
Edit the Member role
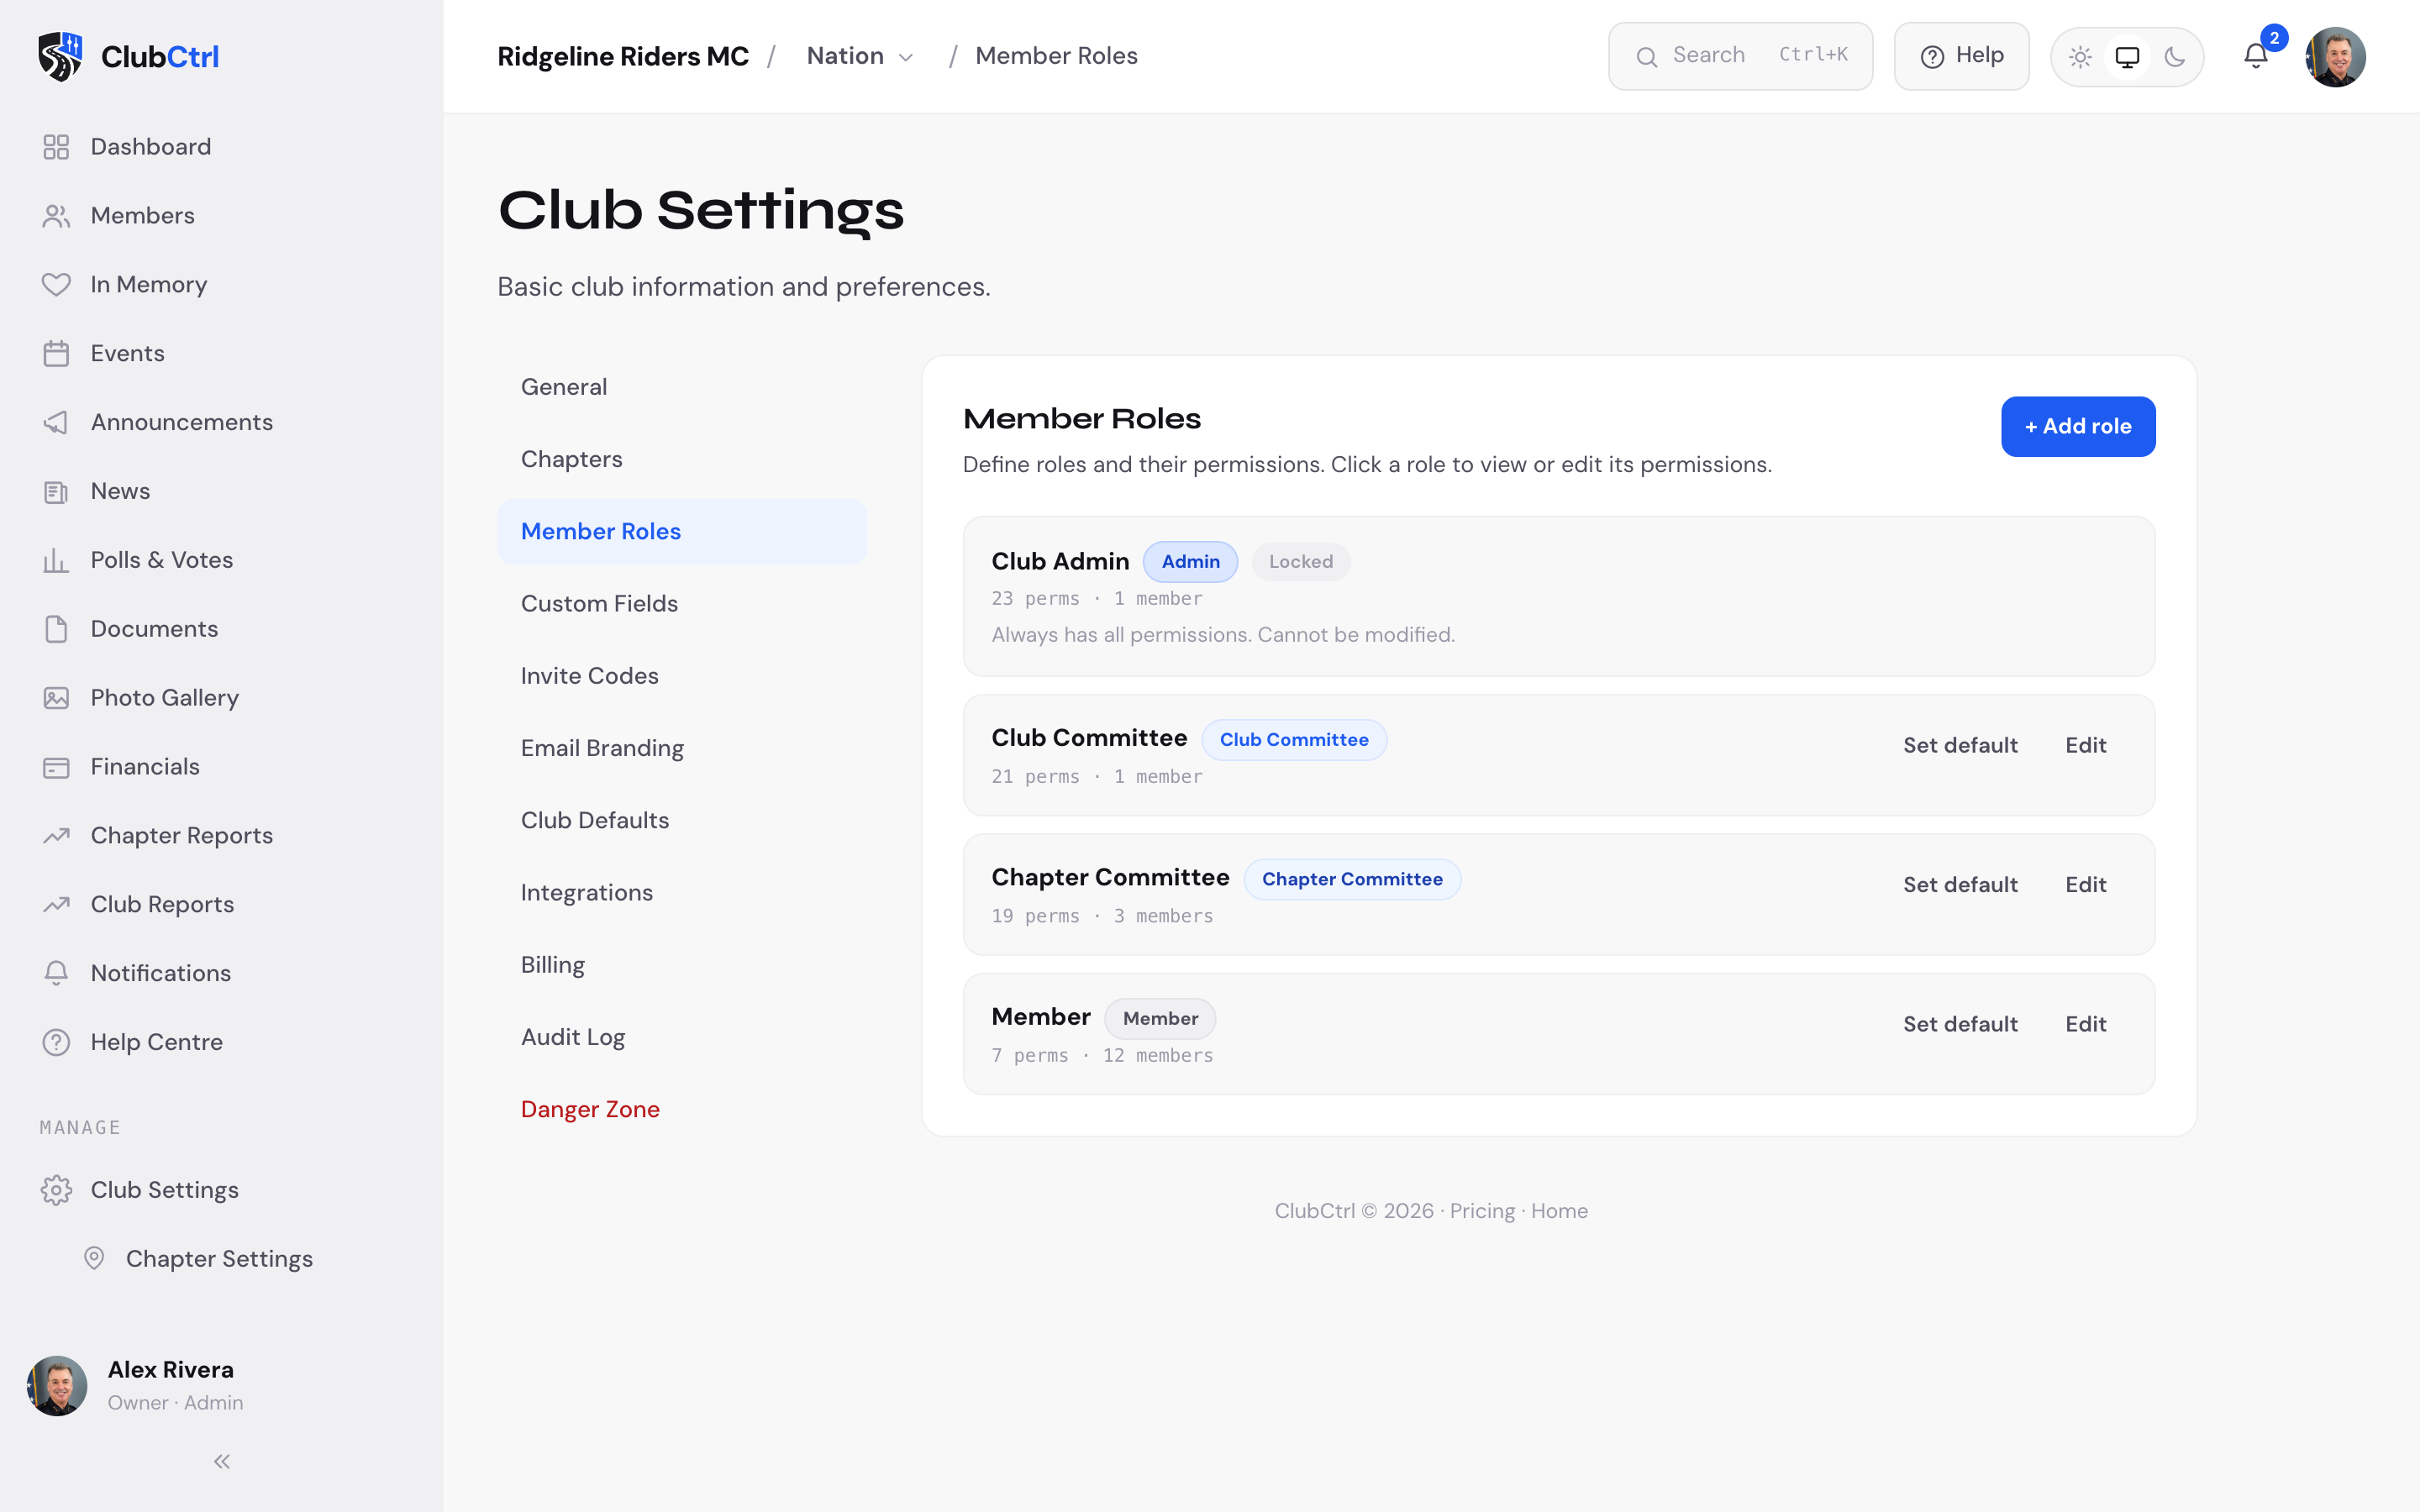click(x=2086, y=1024)
